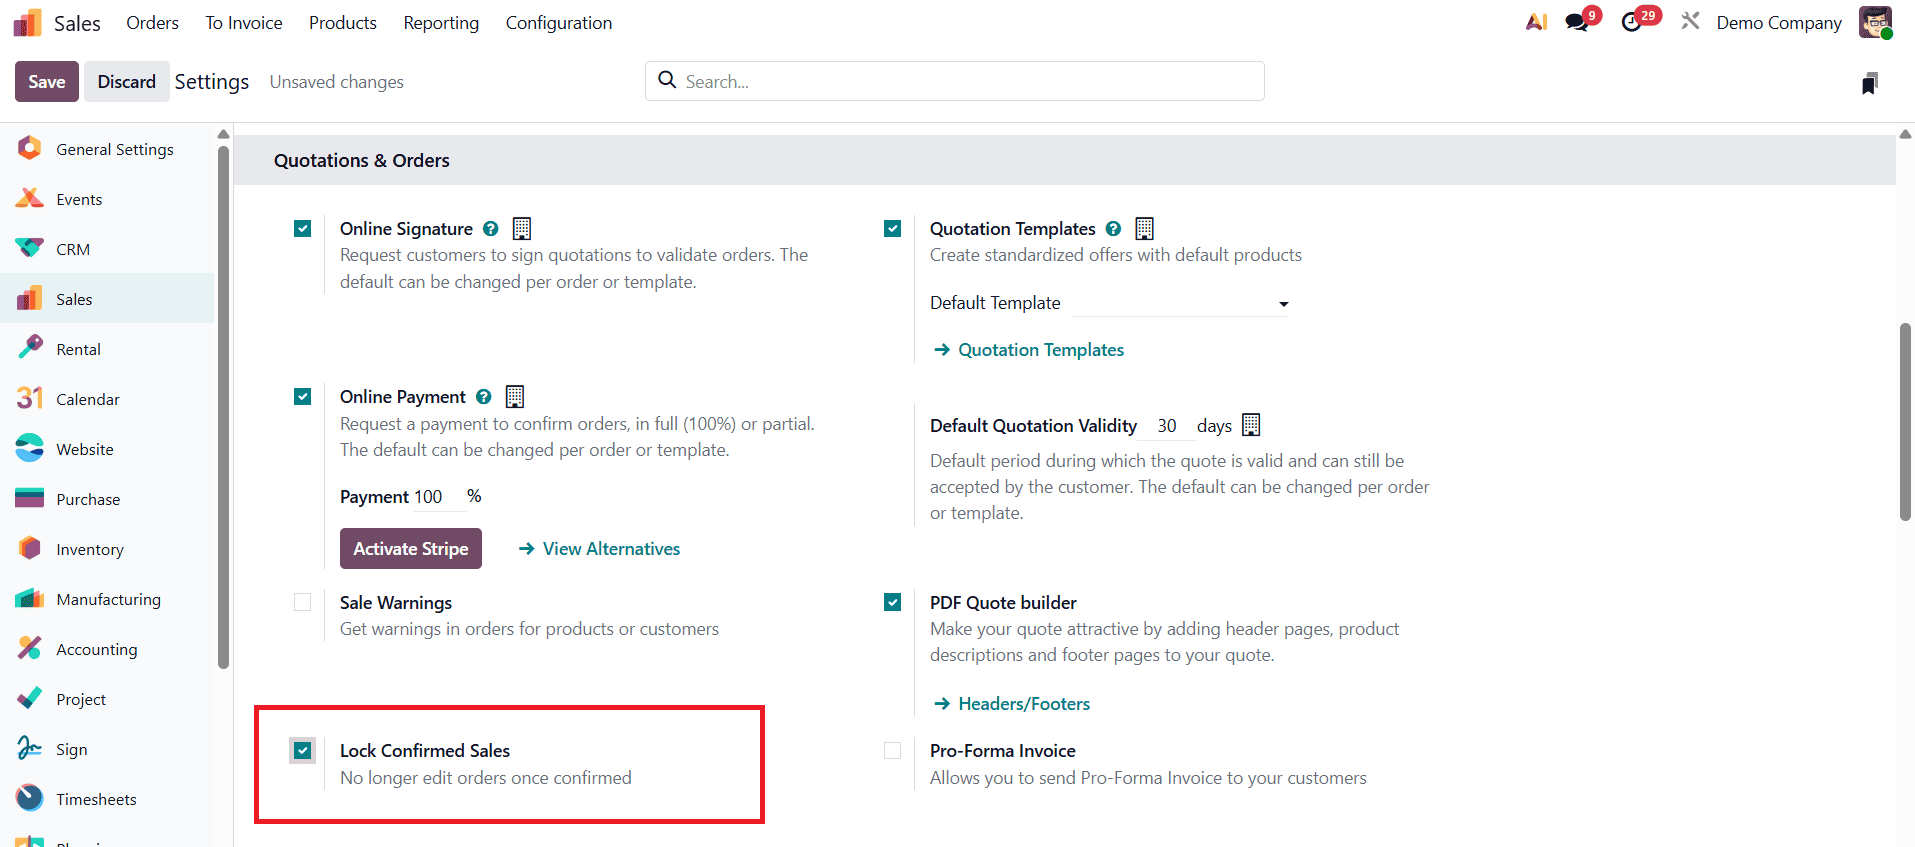Click the bookmark icon near search bar
Image resolution: width=1915 pixels, height=847 pixels.
[x=1869, y=83]
